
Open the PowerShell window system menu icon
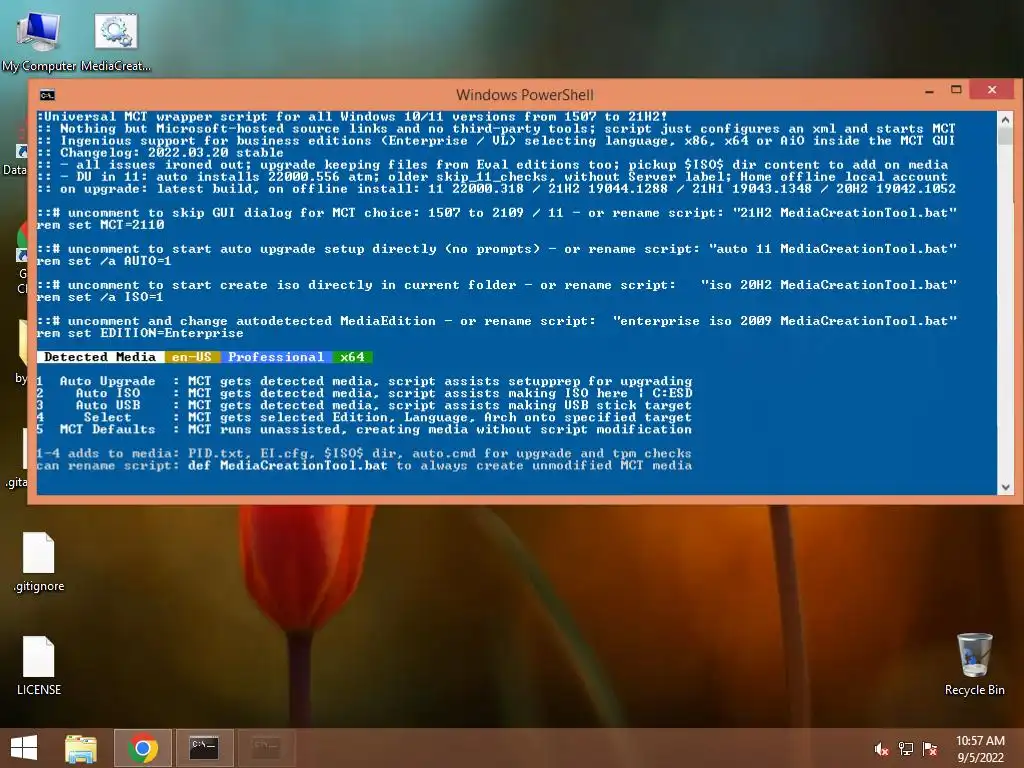(47, 95)
